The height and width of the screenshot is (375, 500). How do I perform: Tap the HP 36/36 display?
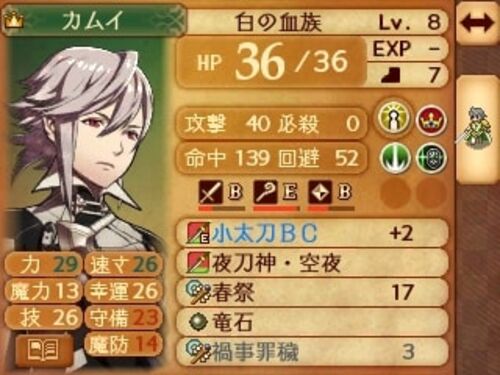271,62
